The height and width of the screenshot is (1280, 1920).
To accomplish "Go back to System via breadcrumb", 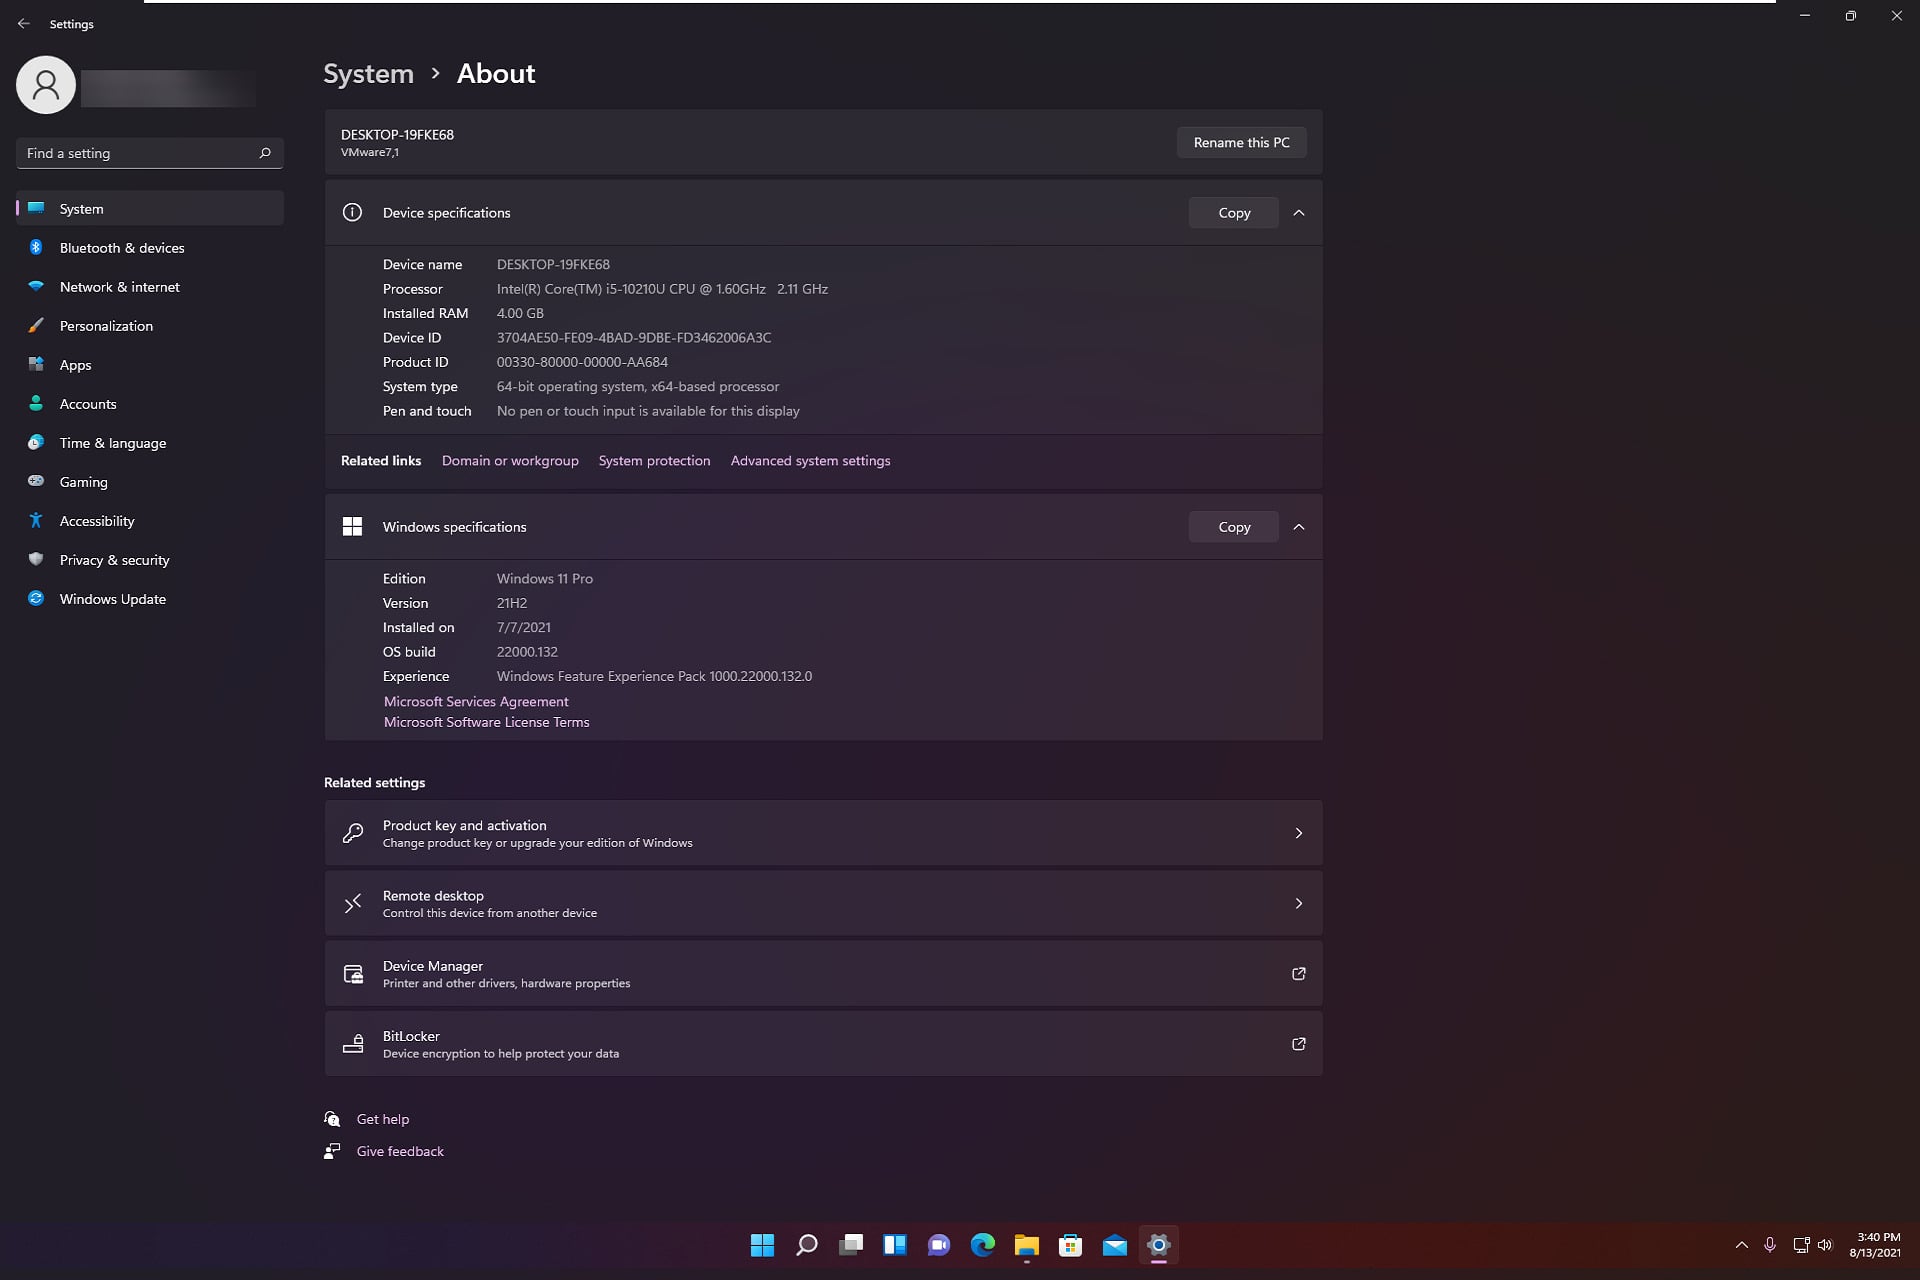I will click(368, 72).
